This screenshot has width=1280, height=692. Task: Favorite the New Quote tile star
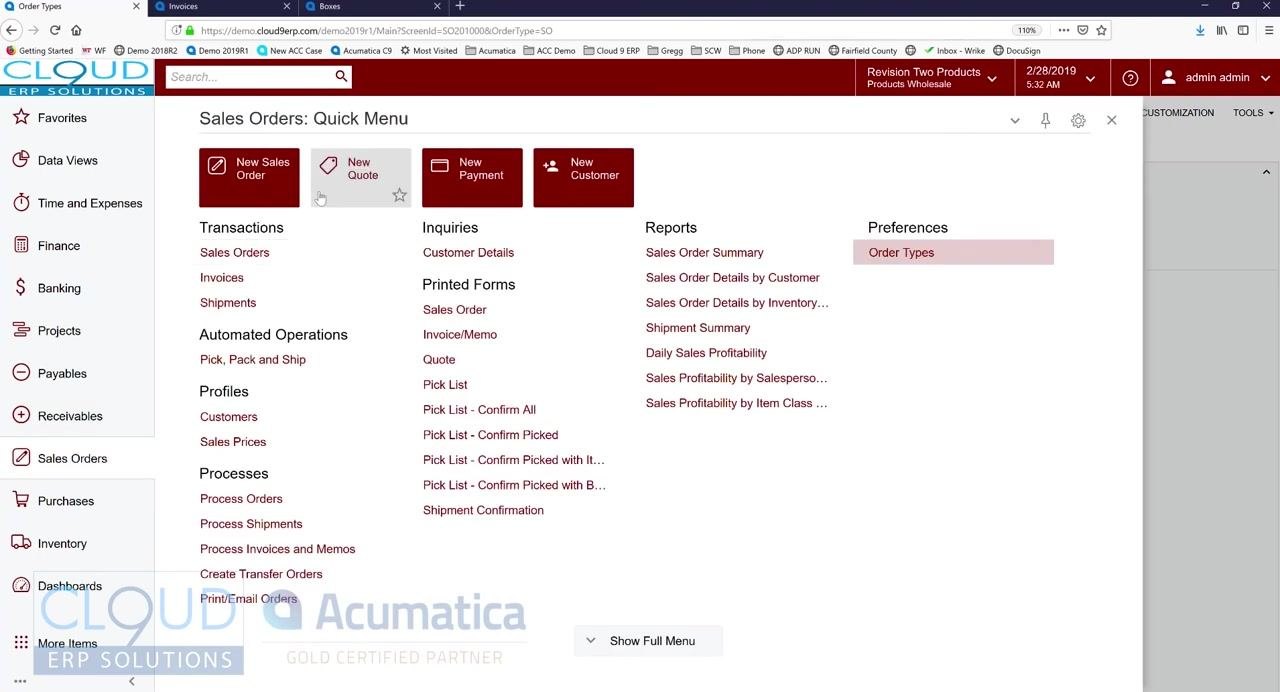399,195
